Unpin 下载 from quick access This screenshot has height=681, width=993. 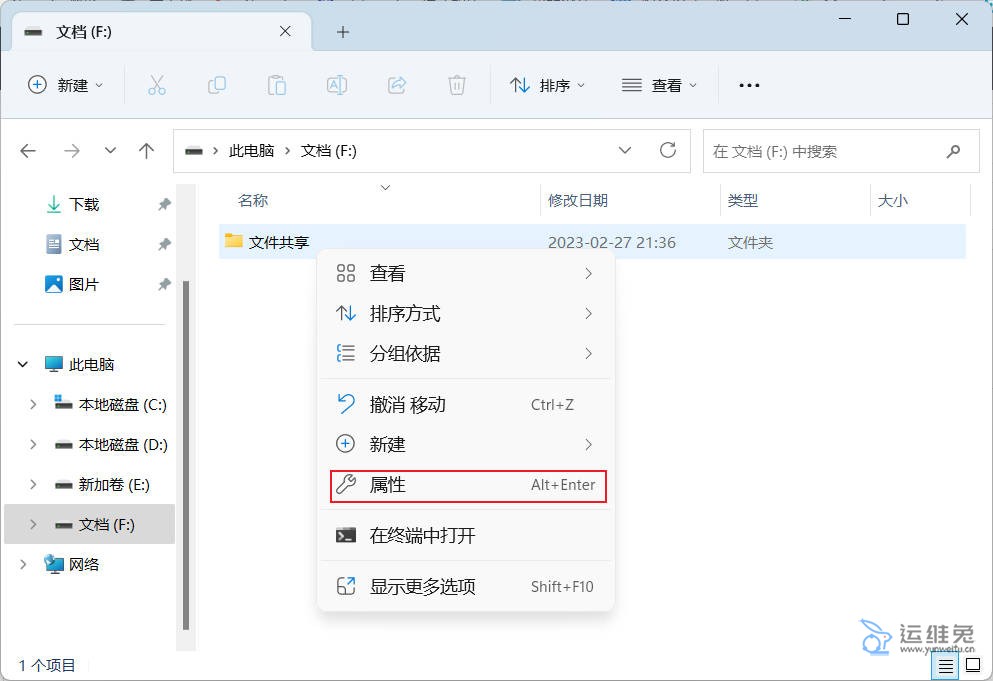tap(164, 204)
